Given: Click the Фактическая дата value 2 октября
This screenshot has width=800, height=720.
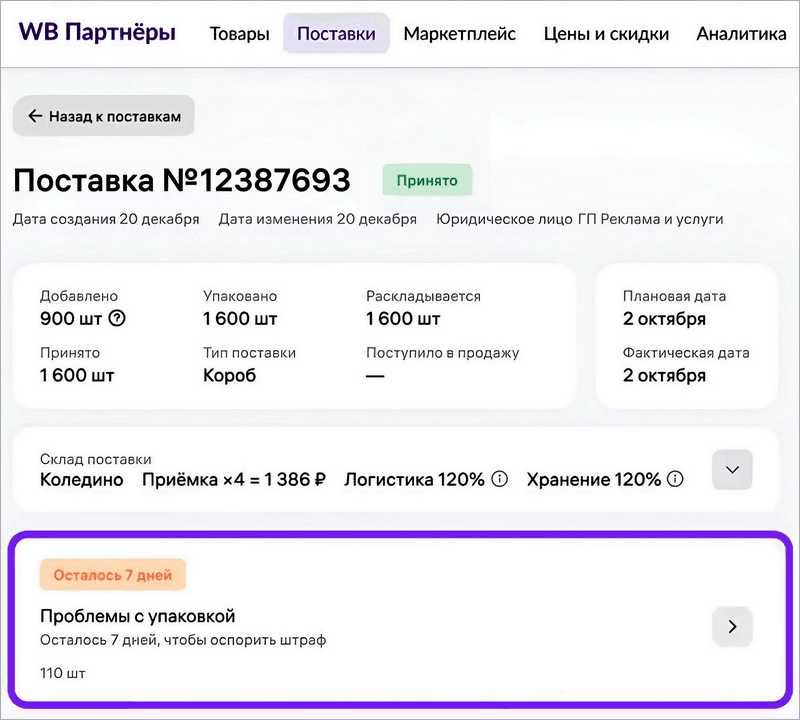Looking at the screenshot, I should coord(664,376).
